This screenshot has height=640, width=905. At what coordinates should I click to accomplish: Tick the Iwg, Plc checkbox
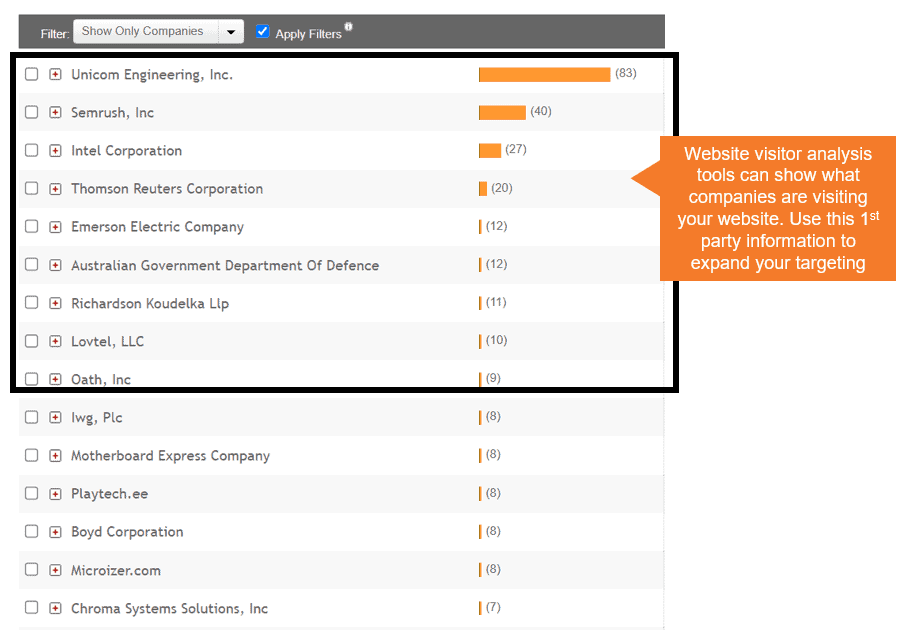tap(32, 417)
